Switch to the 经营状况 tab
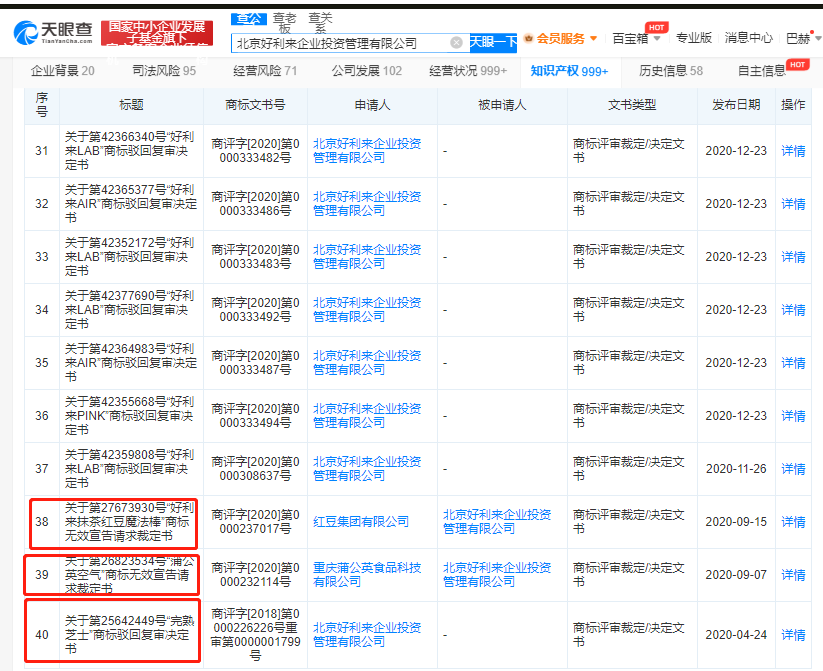Viewport: 823px width, 671px height. 468,71
